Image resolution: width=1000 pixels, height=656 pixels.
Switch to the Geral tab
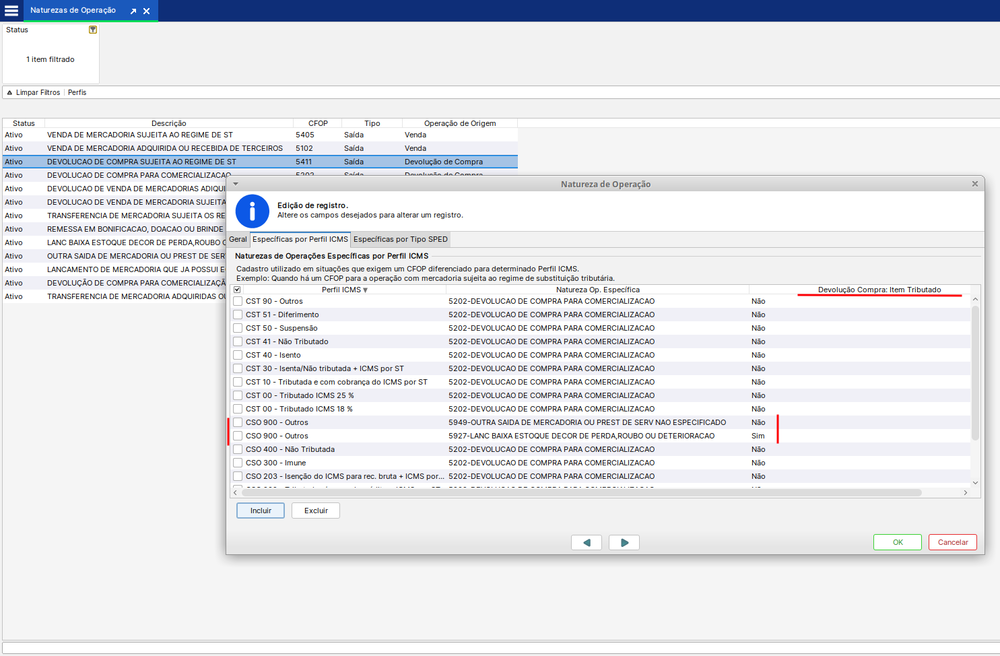click(238, 240)
